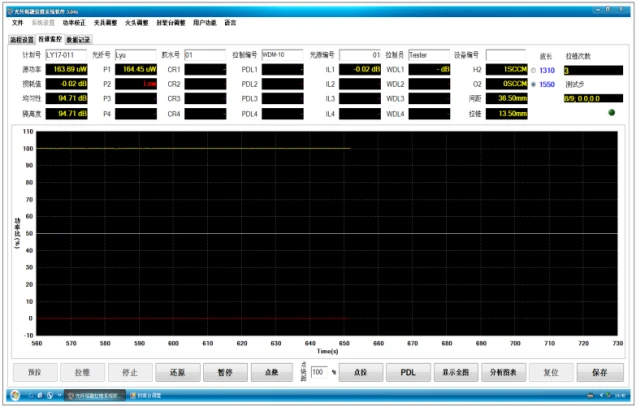Open the 文件 menu

(x=17, y=21)
